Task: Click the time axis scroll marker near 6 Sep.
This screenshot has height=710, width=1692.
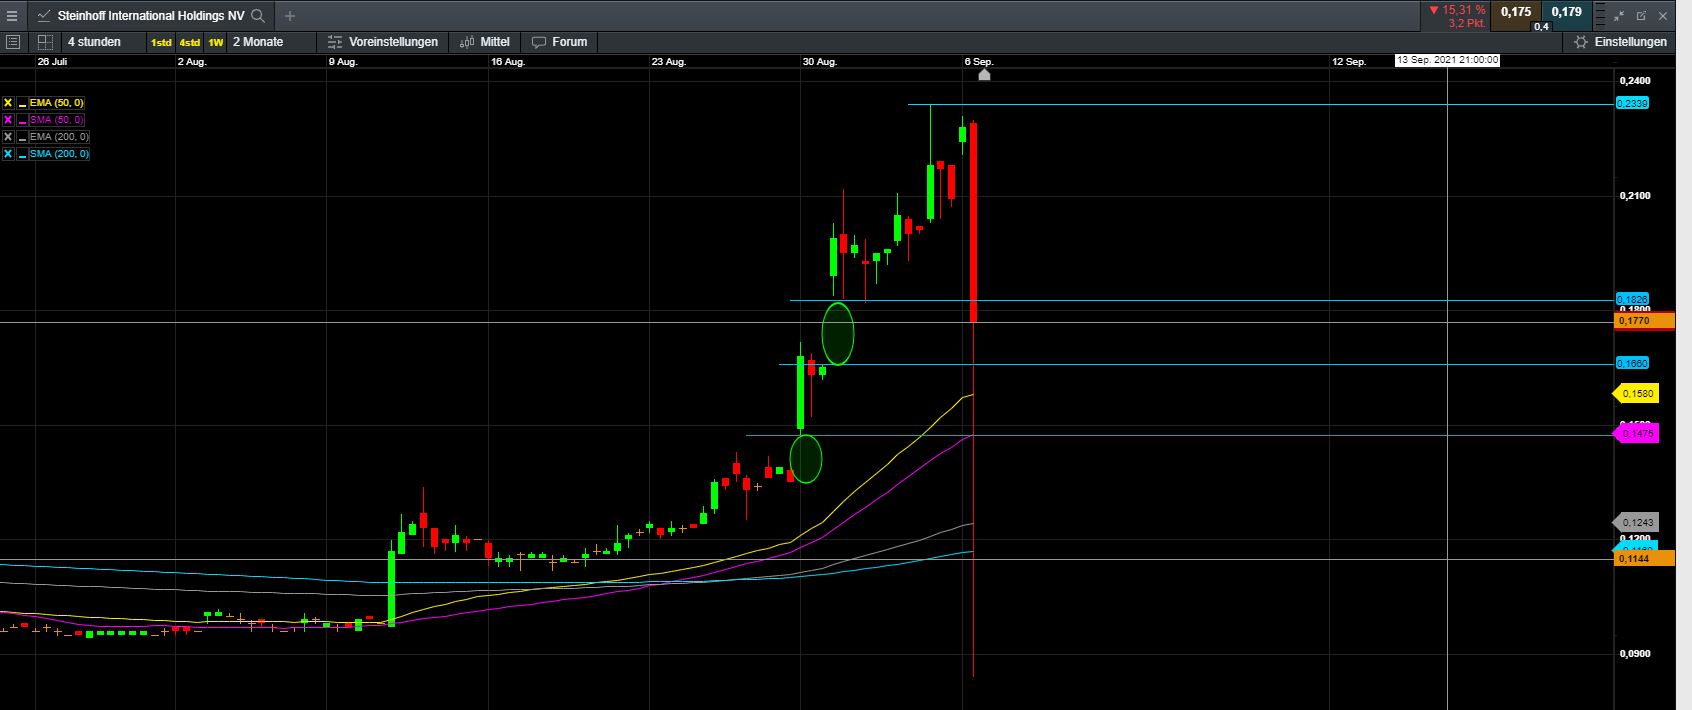Action: click(984, 75)
